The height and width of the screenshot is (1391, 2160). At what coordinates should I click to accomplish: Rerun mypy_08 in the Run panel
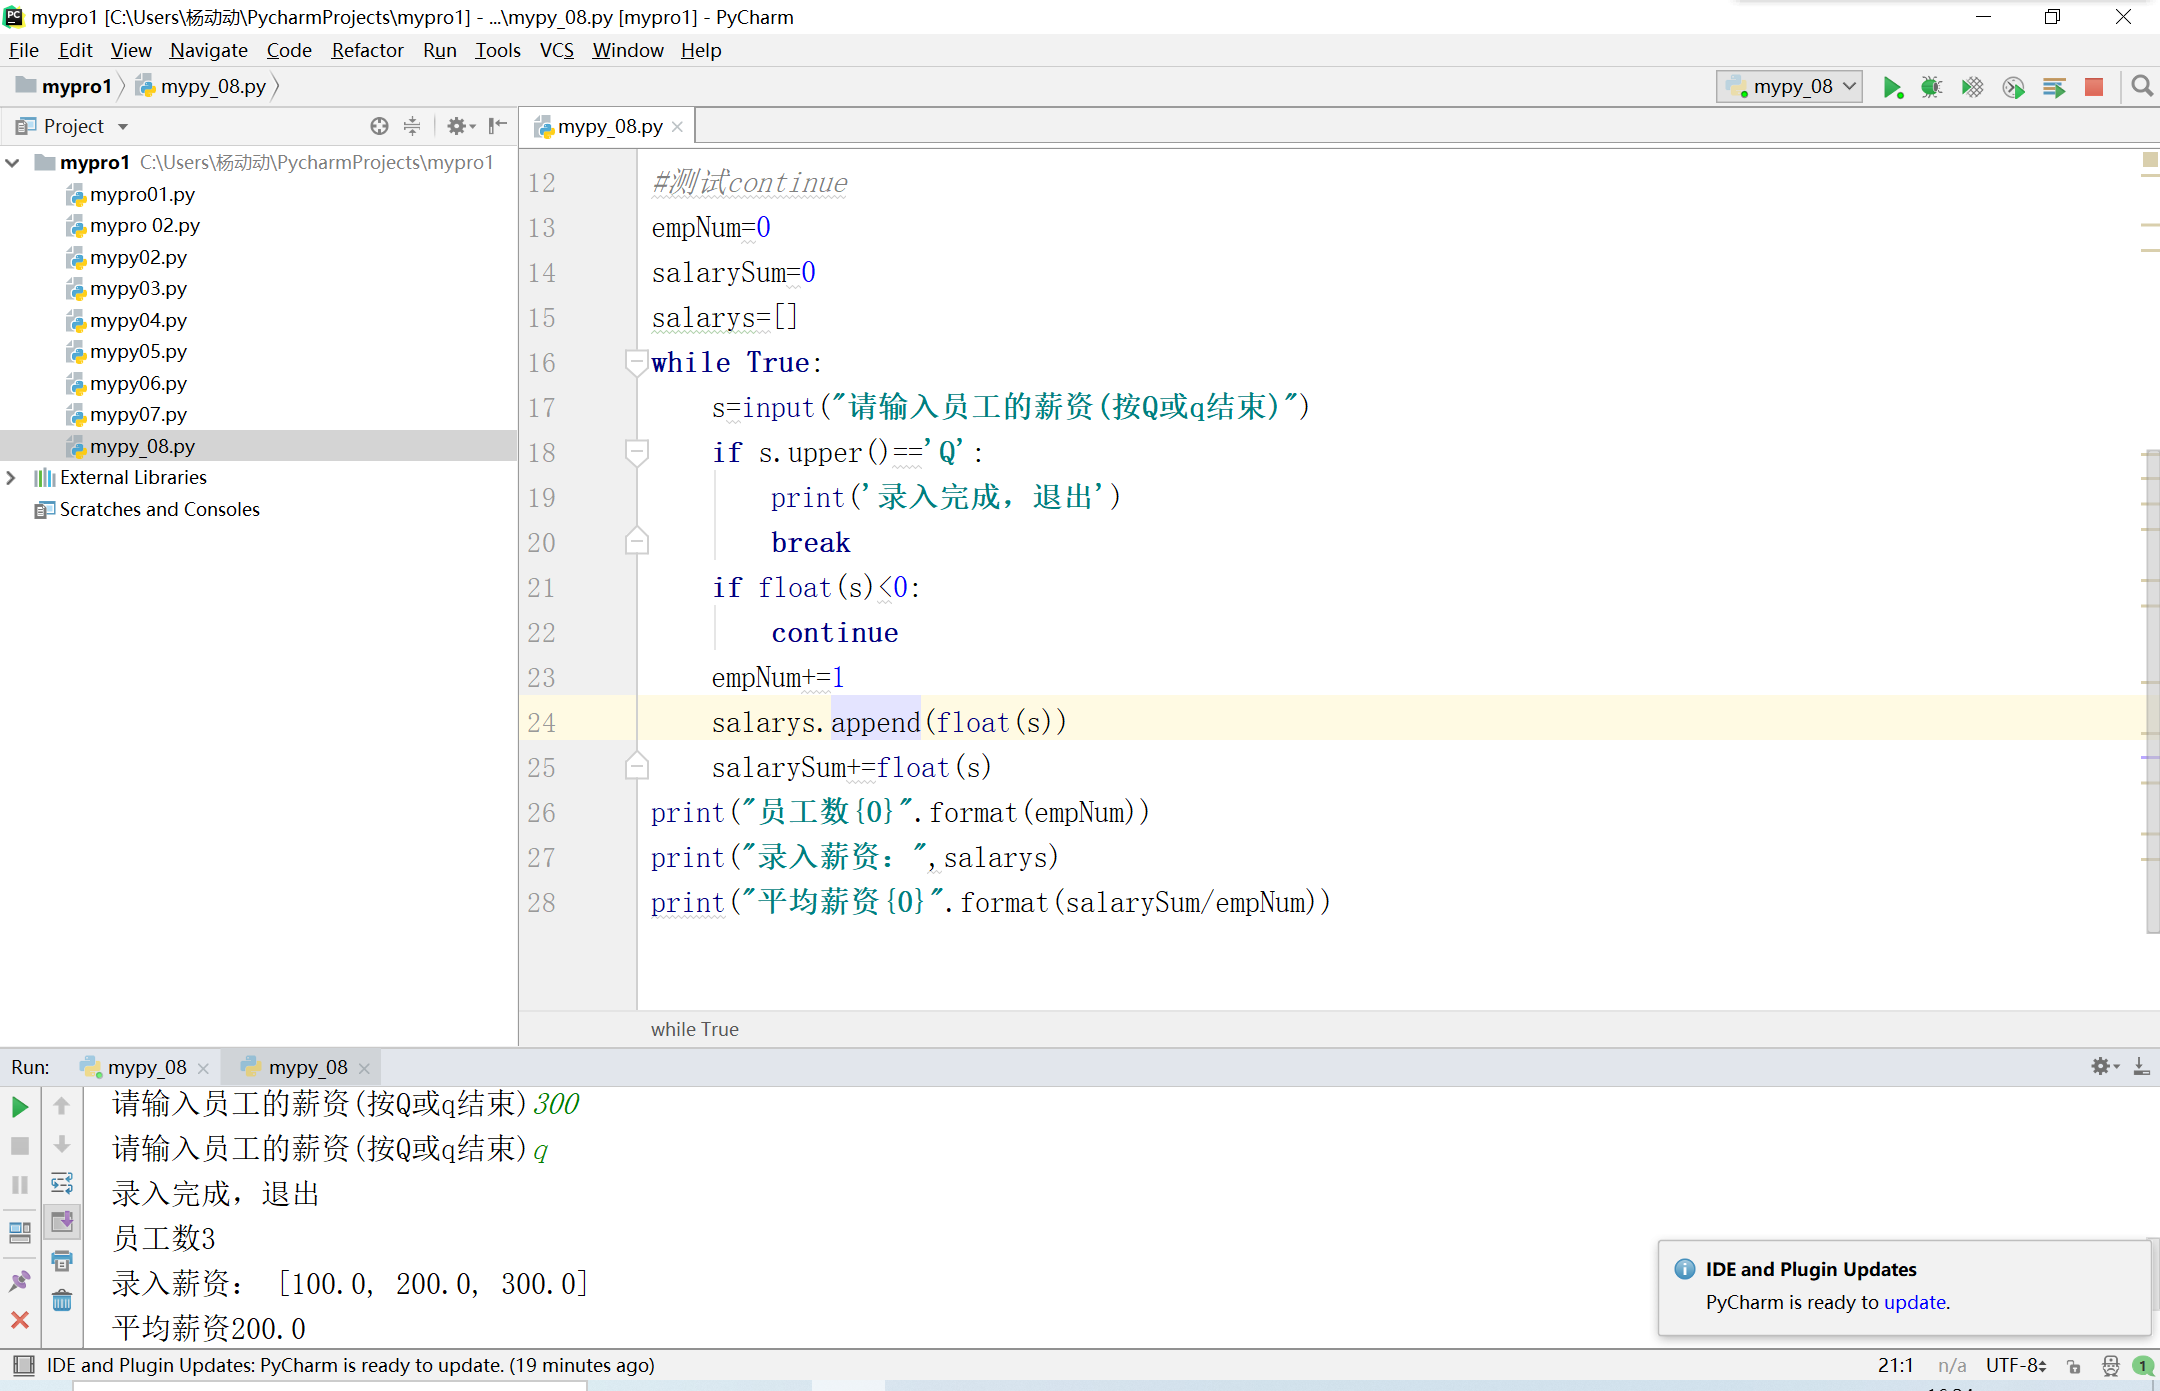(19, 1107)
